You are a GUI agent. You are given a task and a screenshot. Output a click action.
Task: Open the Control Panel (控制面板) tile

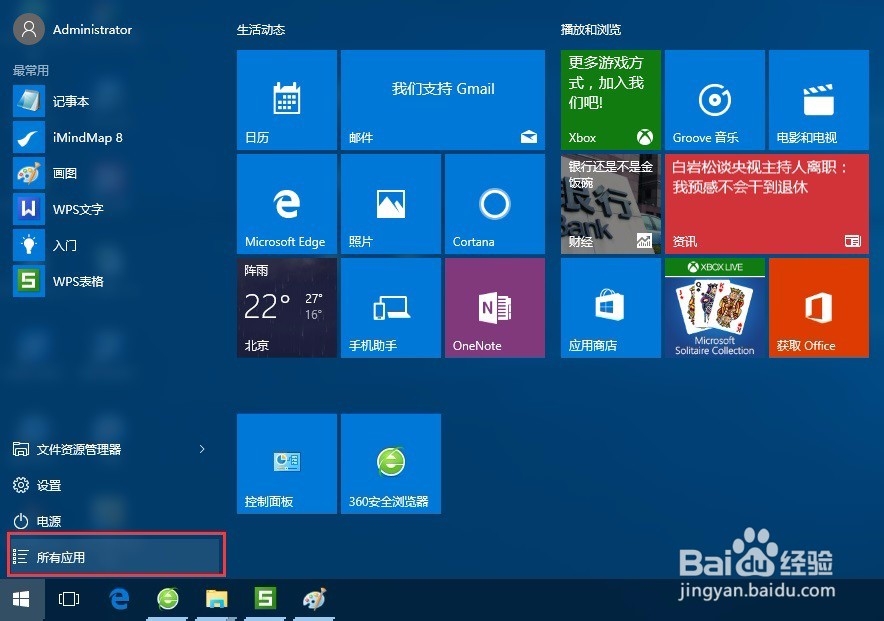(286, 464)
